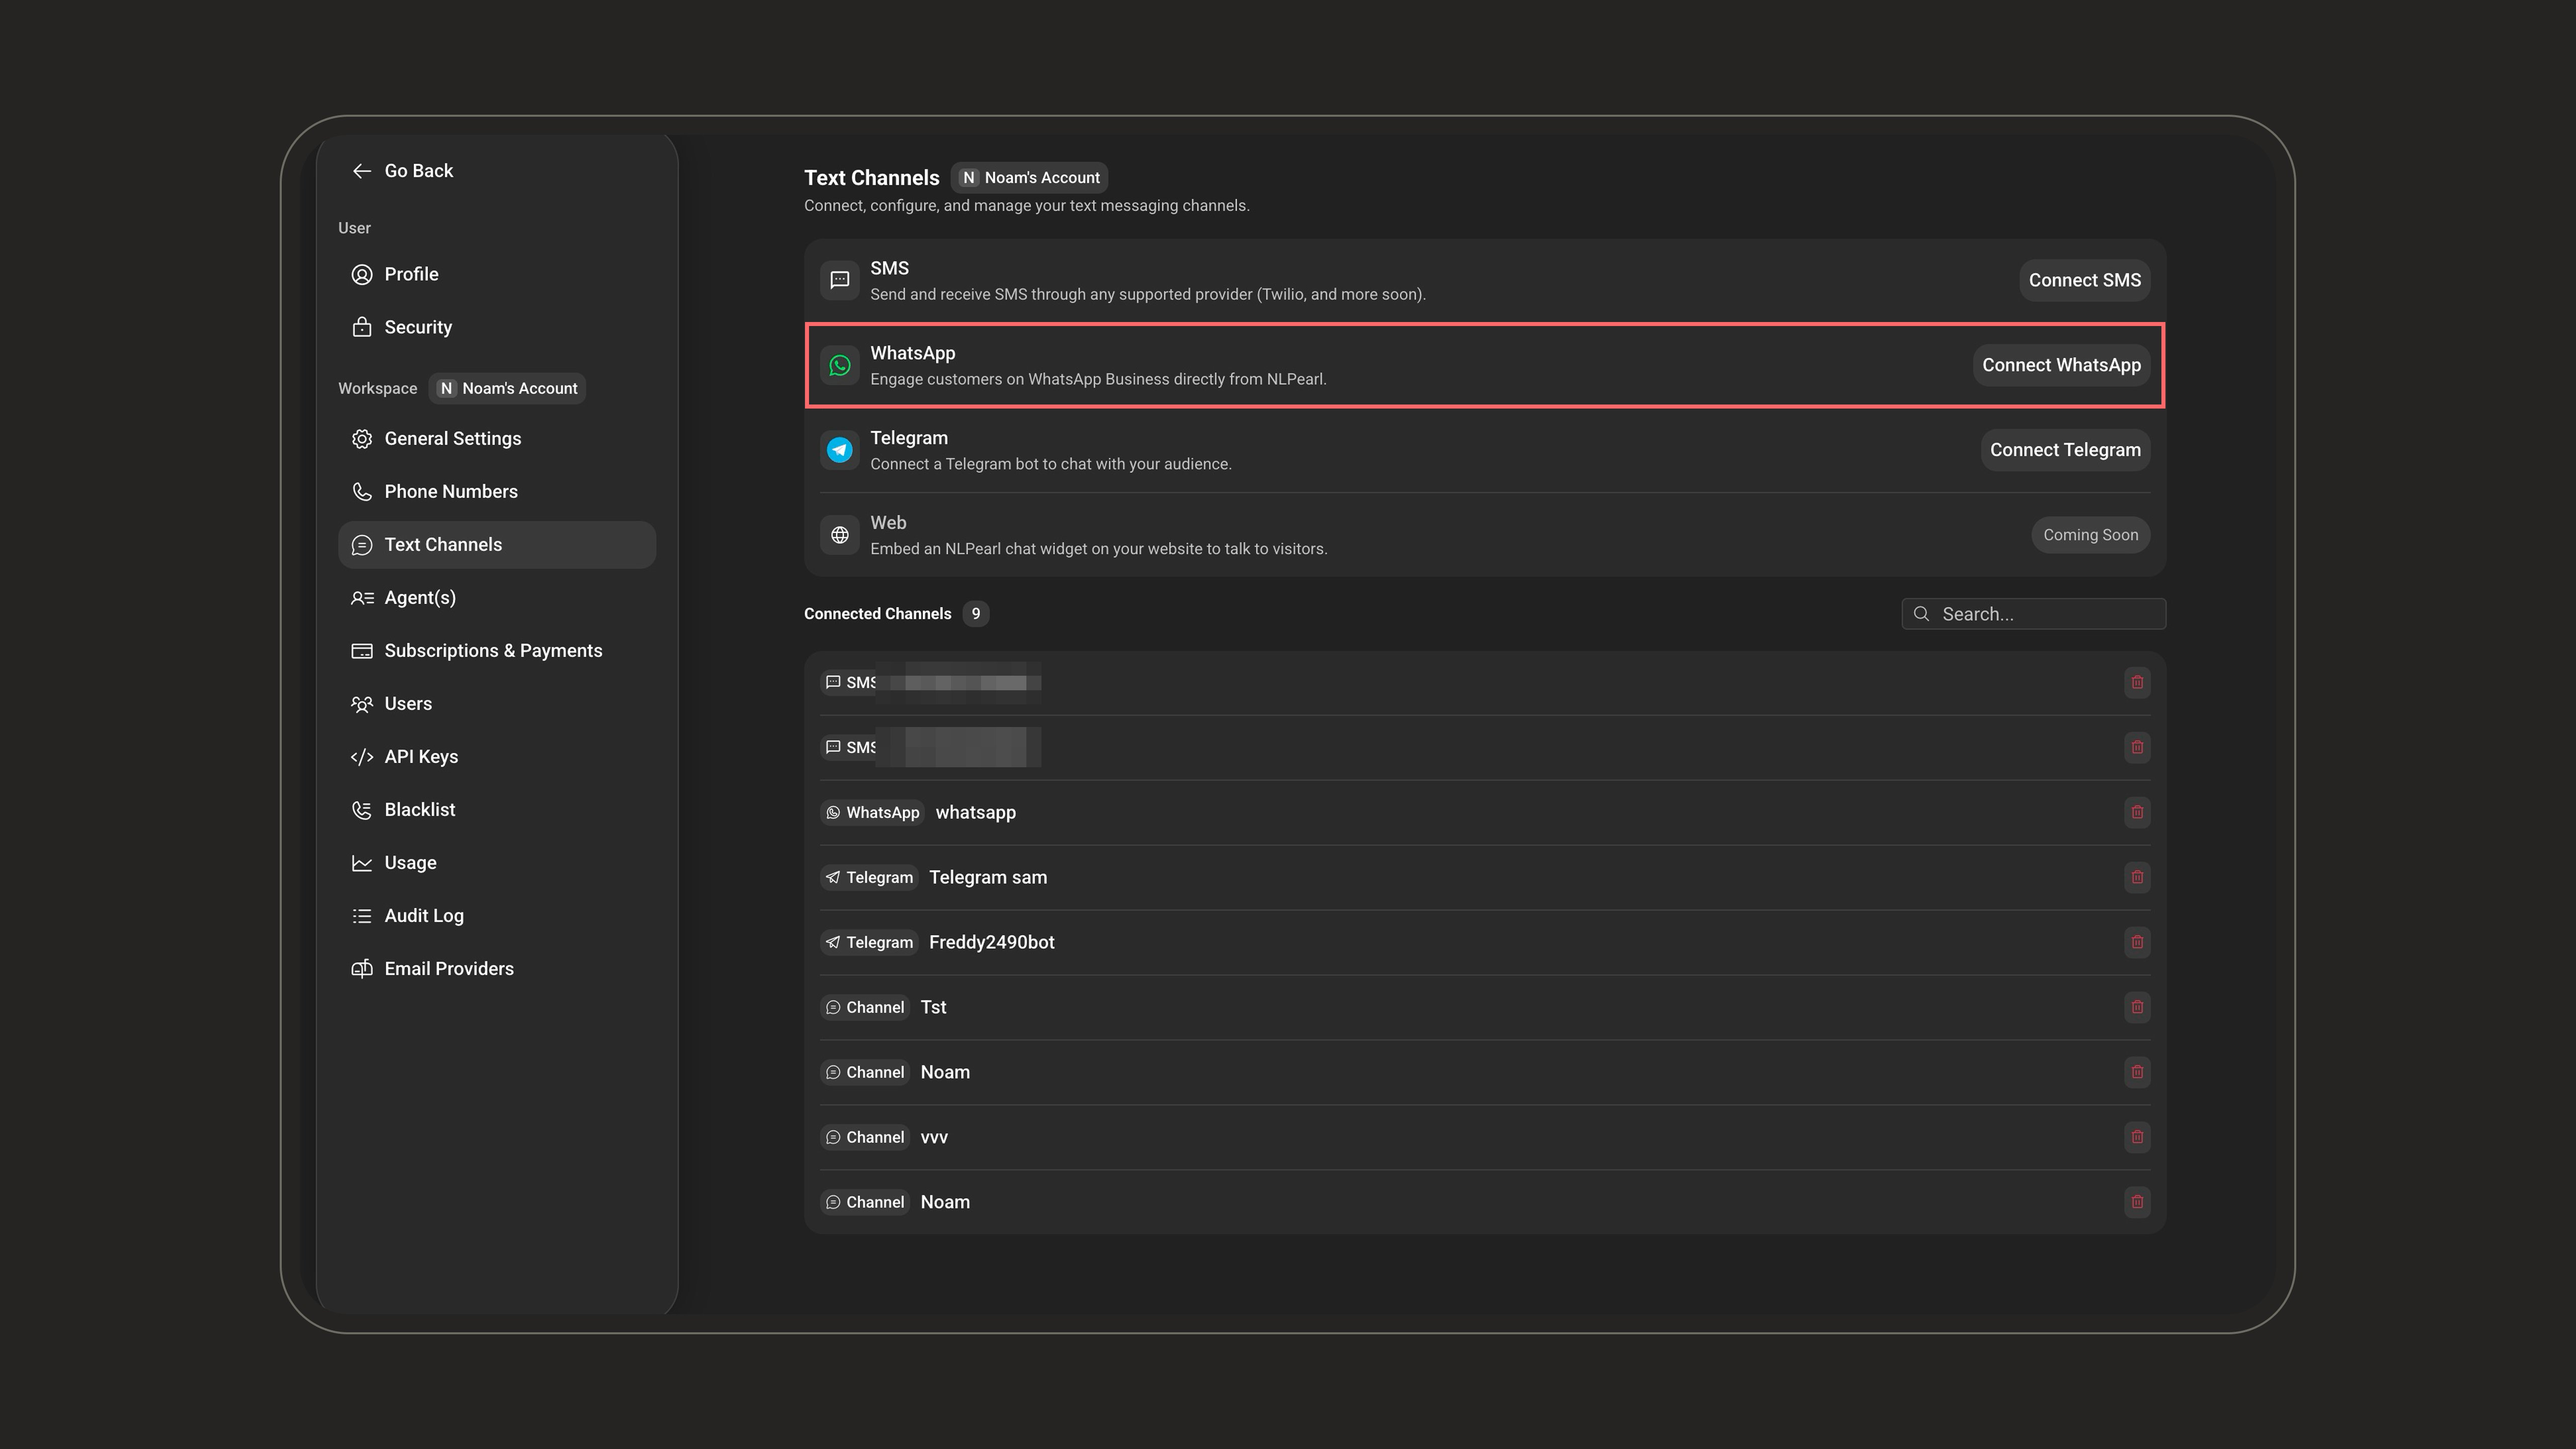Viewport: 2576px width, 1449px height.
Task: Click the Connect Telegram button
Action: coord(2065,450)
